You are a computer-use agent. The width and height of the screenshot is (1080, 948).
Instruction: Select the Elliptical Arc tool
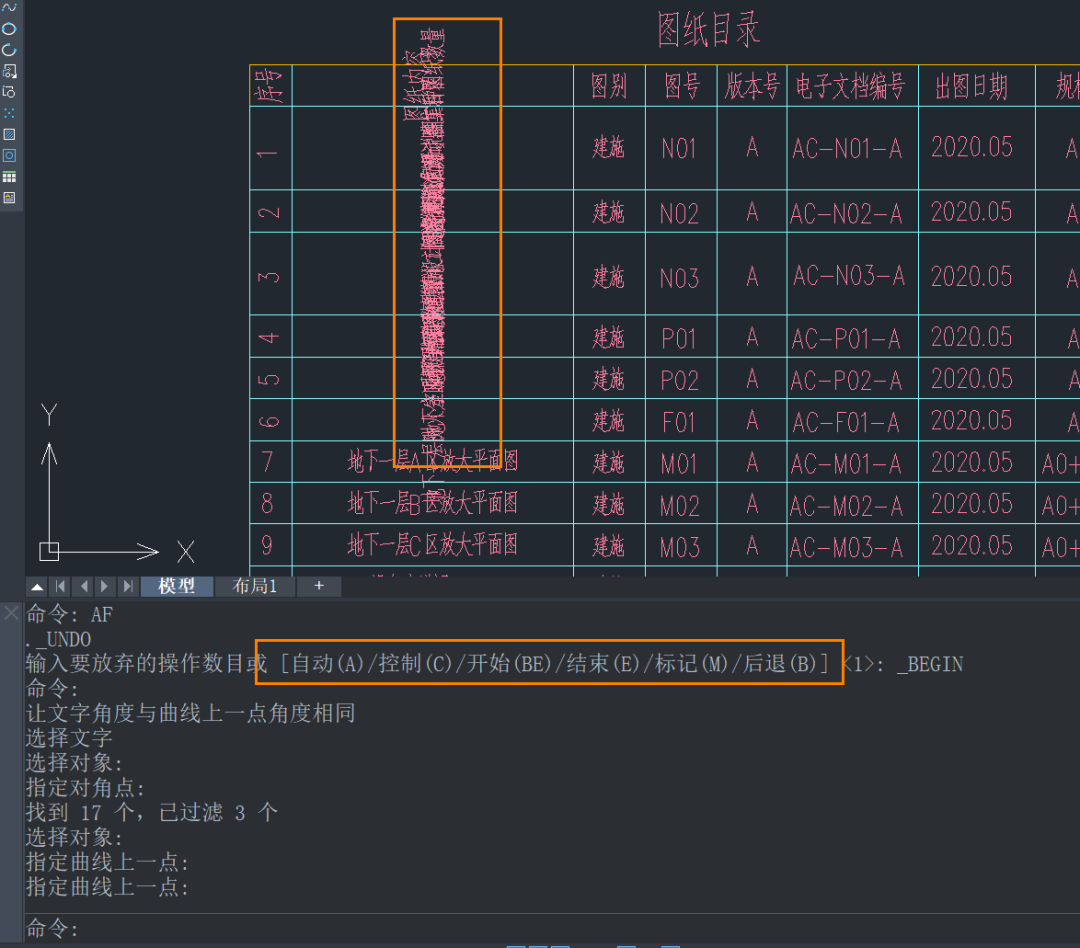click(x=10, y=50)
